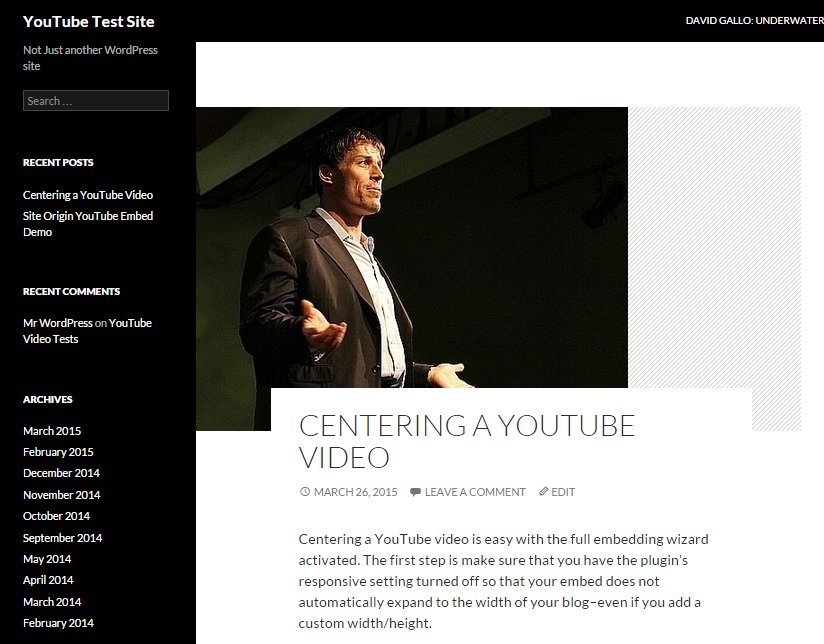Click the pencil edit icon
This screenshot has width=824, height=644.
pos(544,492)
